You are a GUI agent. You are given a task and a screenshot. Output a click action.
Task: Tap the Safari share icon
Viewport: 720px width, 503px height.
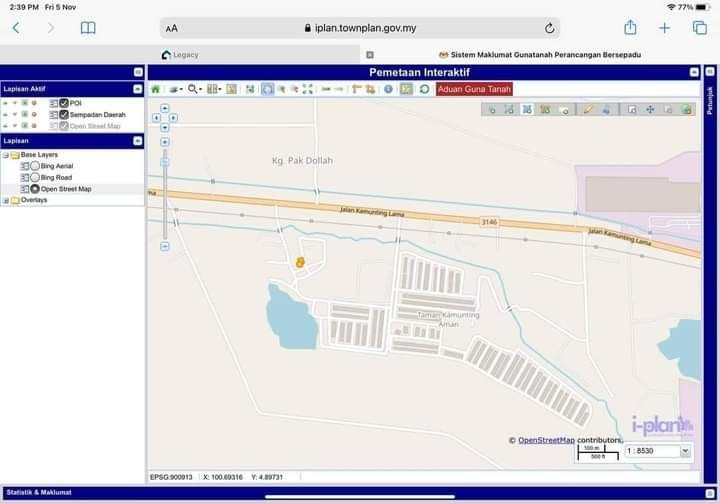(630, 28)
